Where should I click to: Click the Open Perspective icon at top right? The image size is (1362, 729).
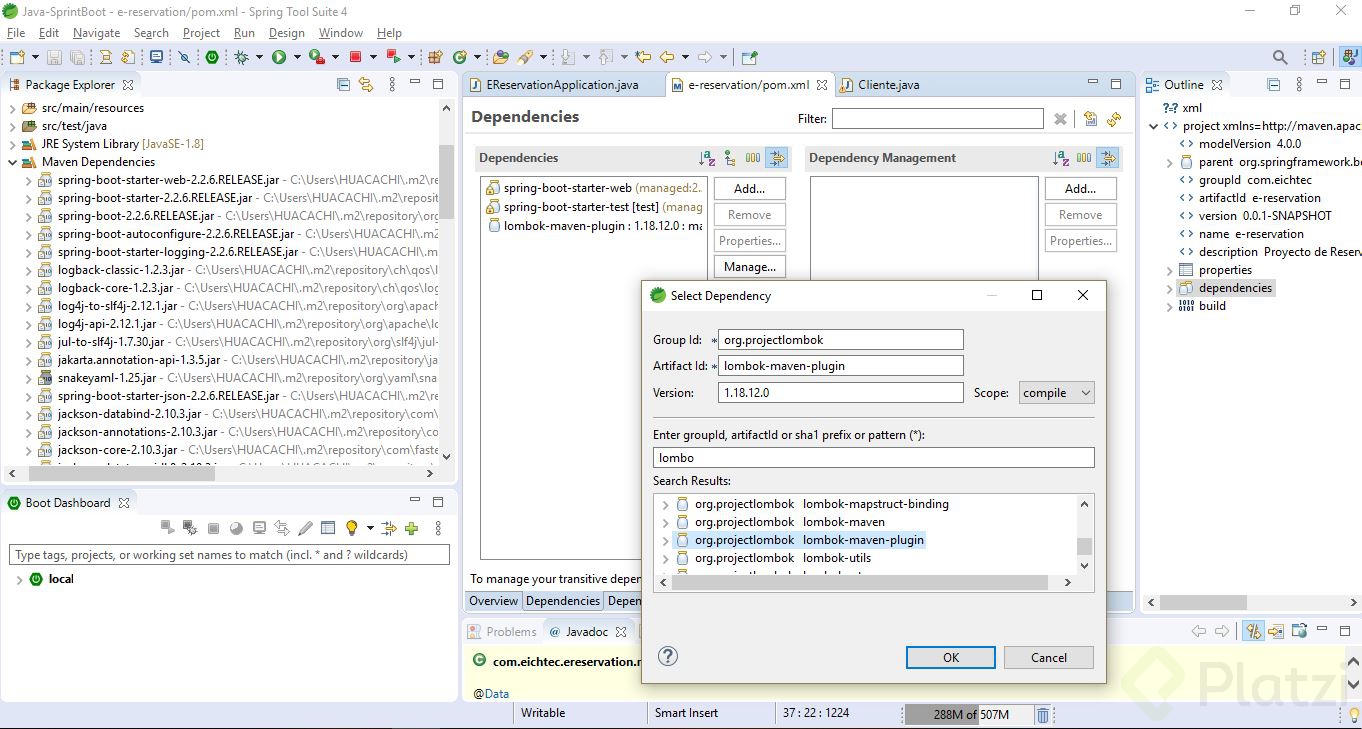tap(1319, 58)
